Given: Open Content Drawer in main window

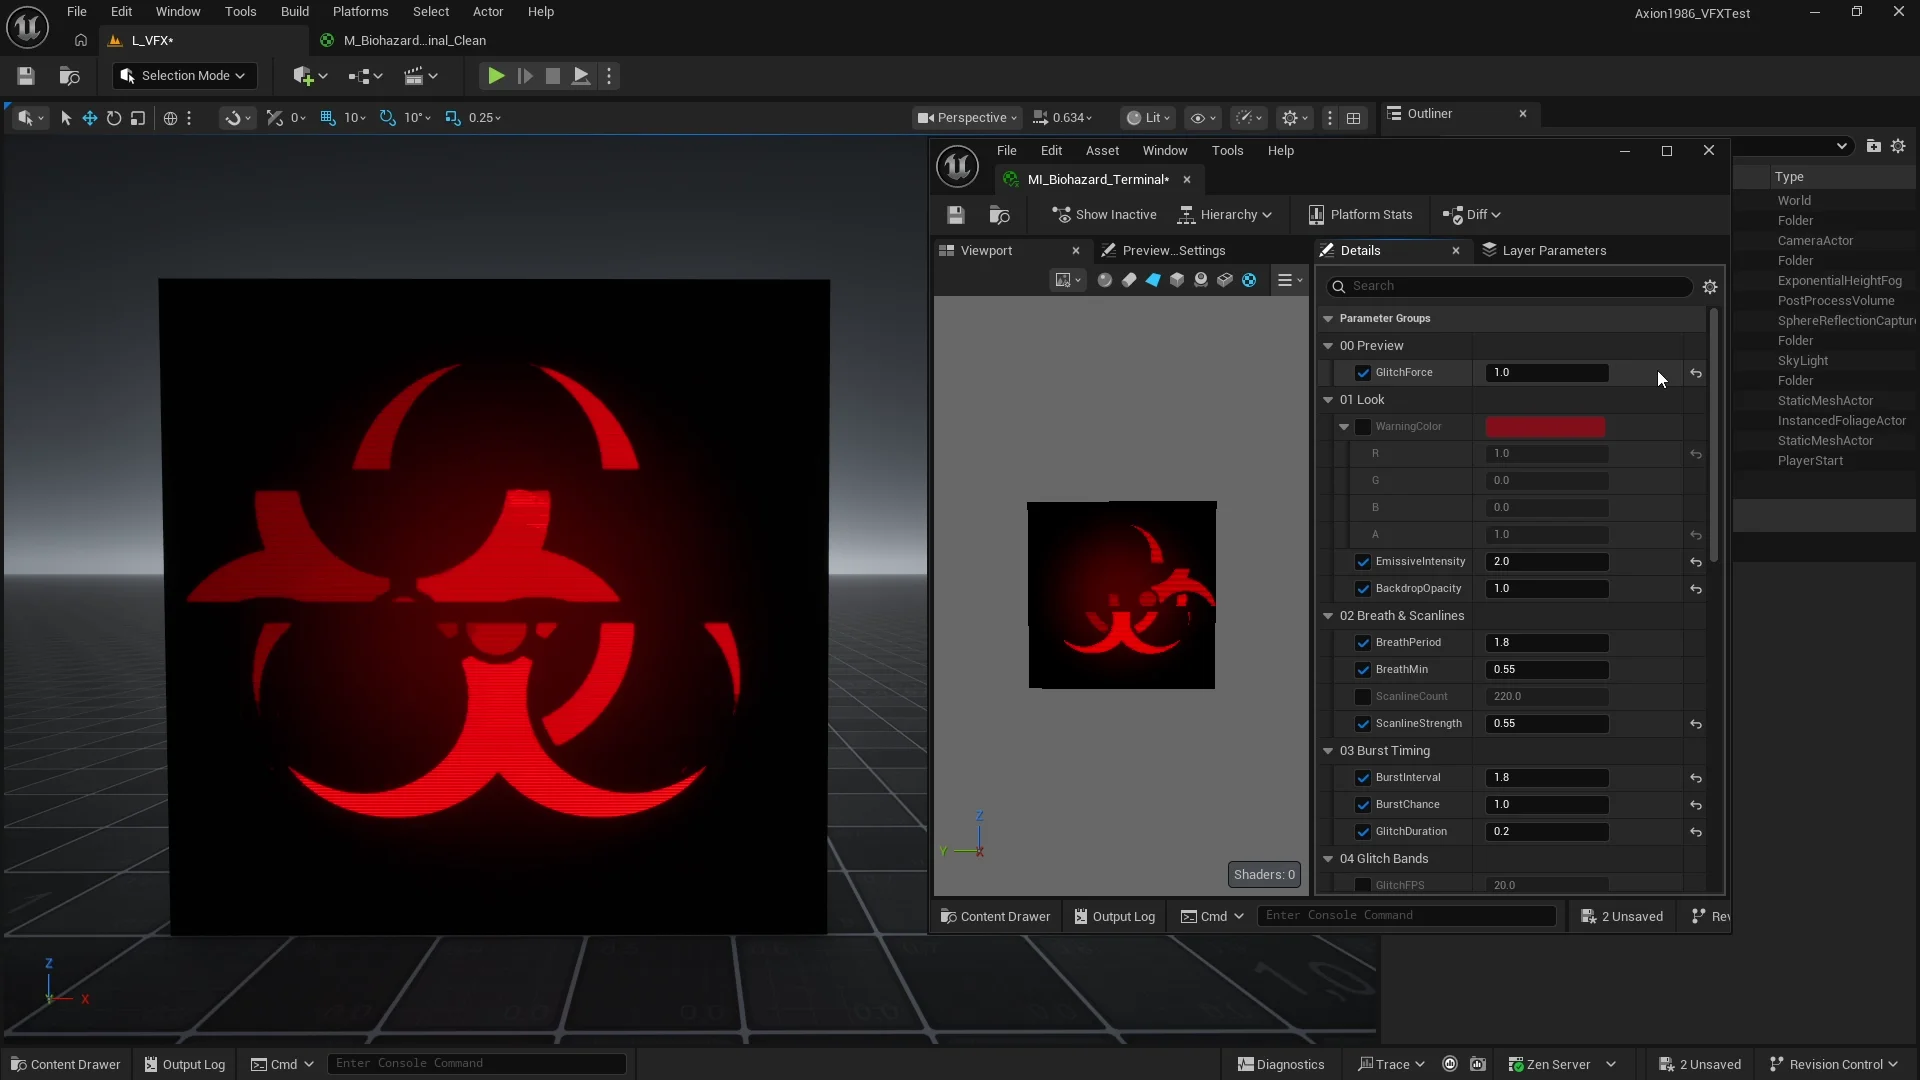Looking at the screenshot, I should click(66, 1064).
